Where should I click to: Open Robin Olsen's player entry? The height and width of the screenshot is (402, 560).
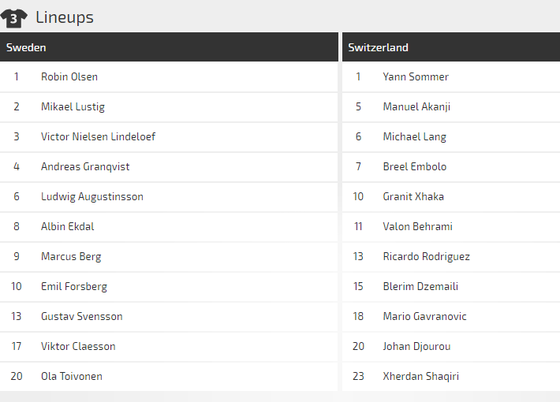[x=69, y=77]
